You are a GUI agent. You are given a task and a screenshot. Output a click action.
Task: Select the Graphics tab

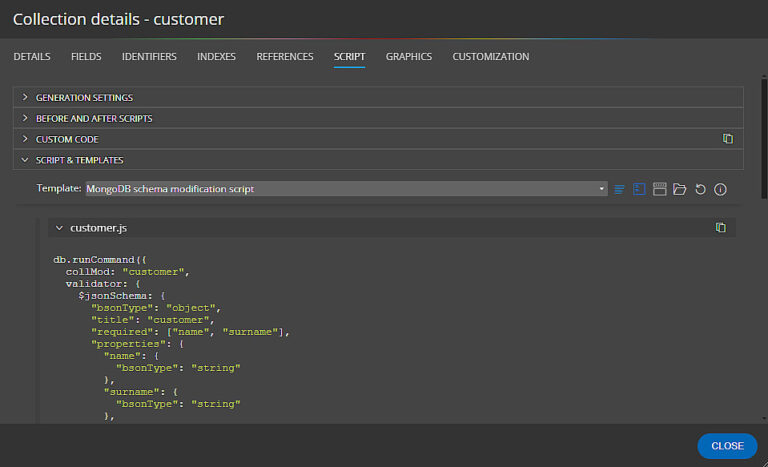point(408,57)
